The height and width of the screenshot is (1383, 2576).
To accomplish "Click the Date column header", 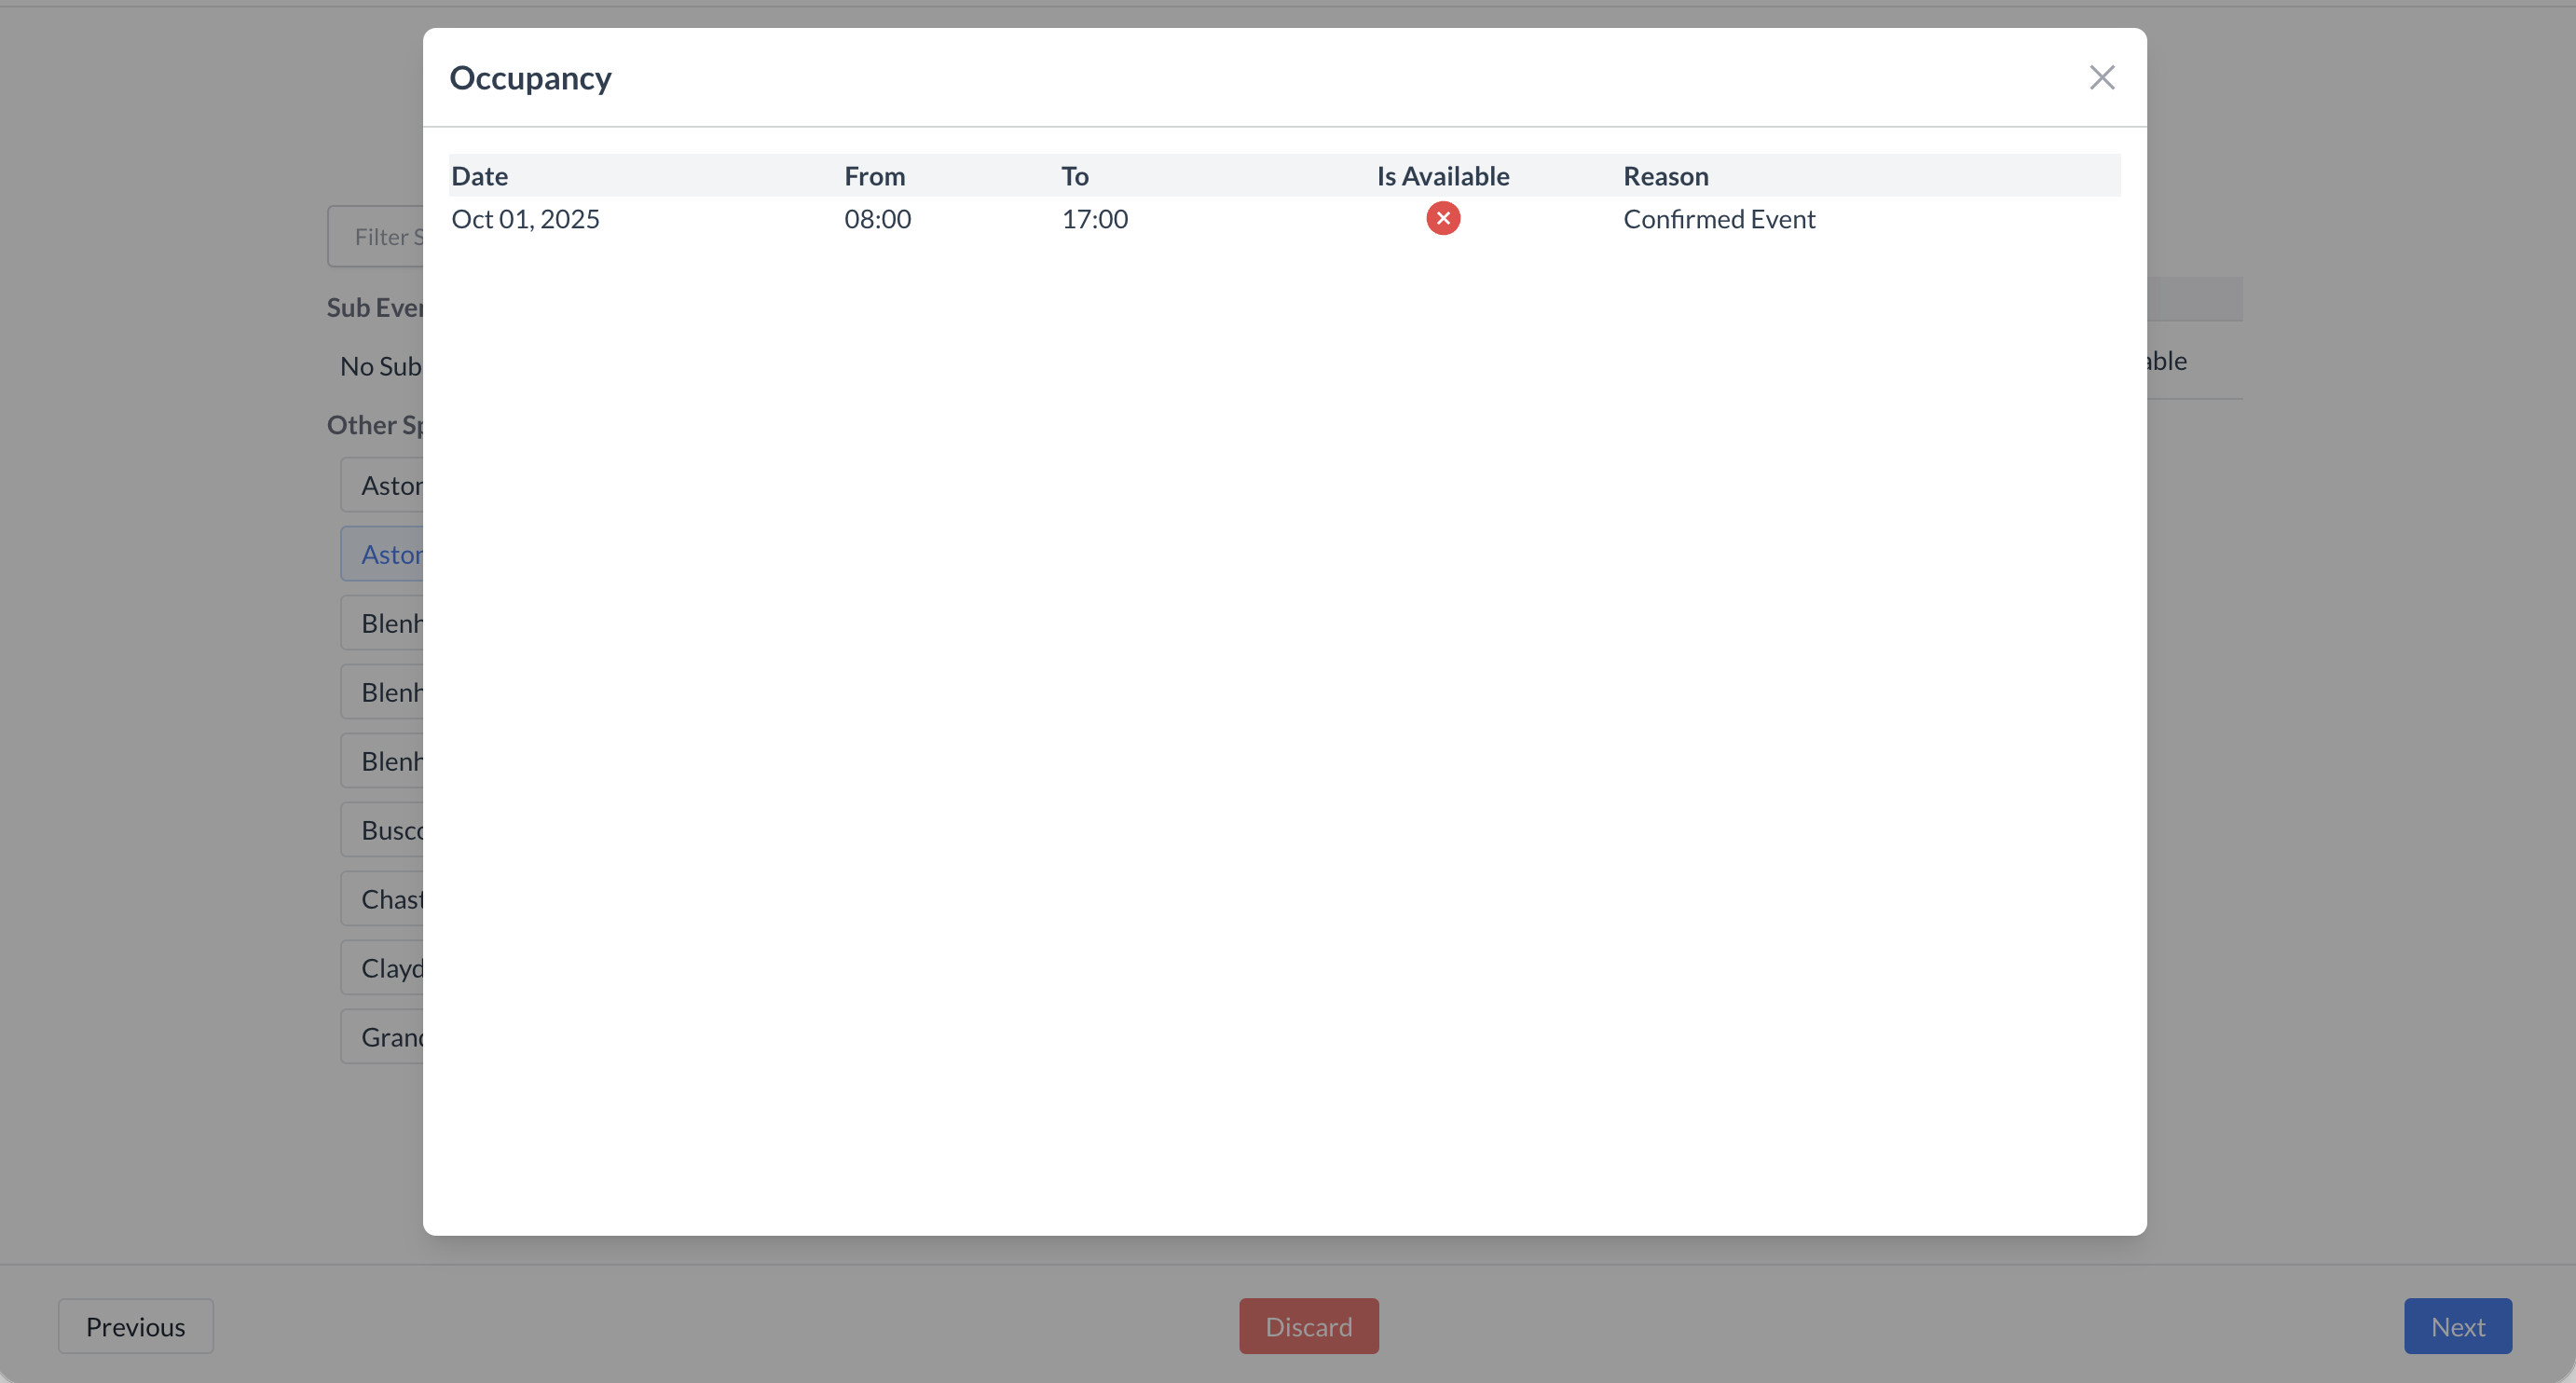I will 479,176.
